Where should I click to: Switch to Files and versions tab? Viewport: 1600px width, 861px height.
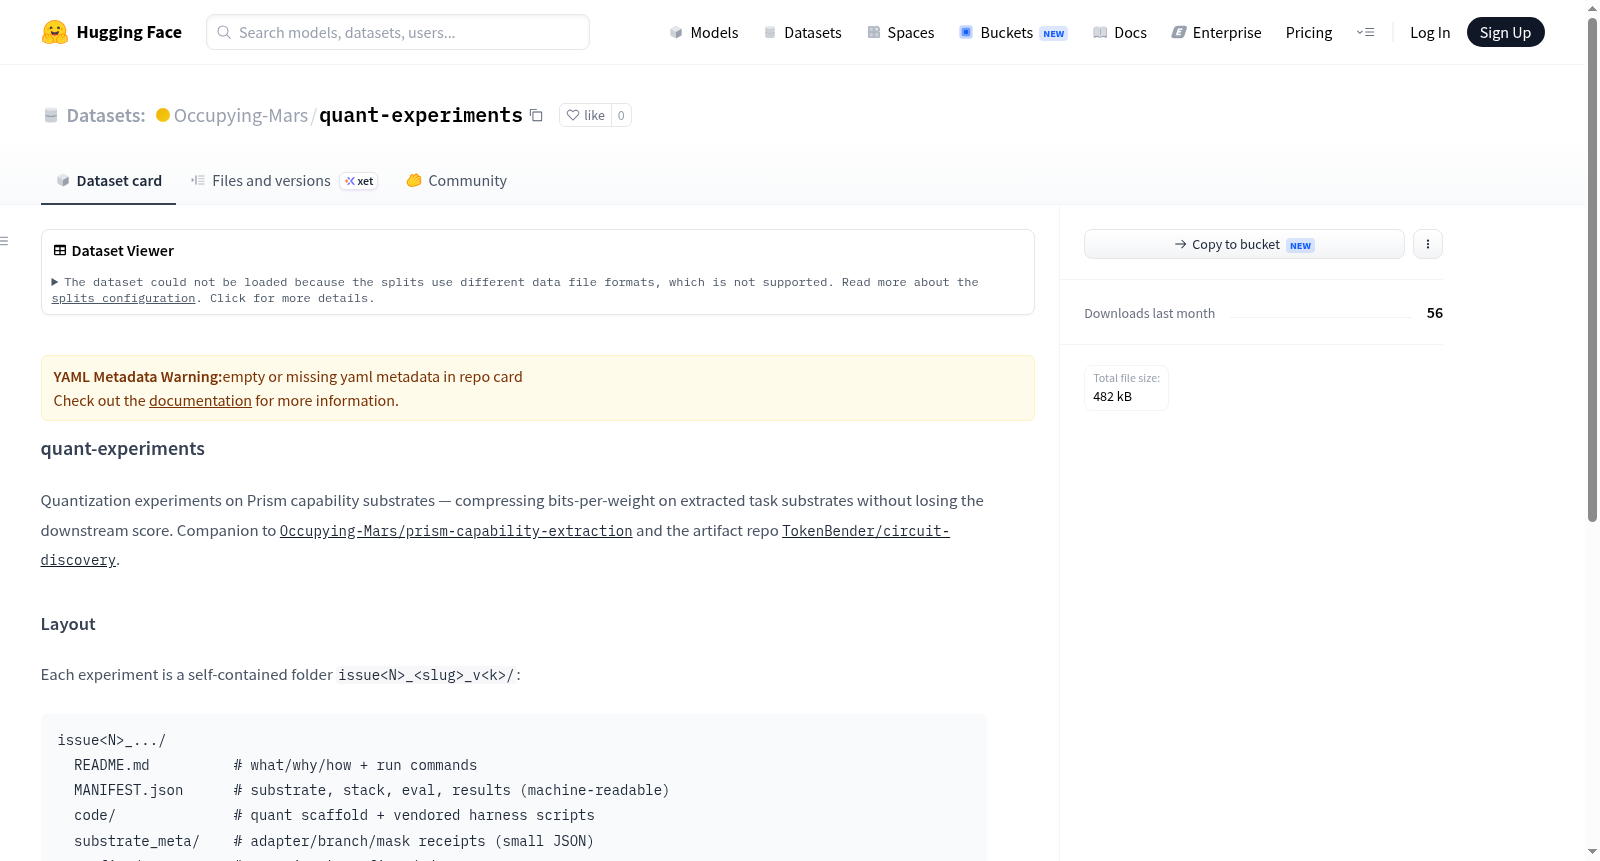click(x=283, y=181)
